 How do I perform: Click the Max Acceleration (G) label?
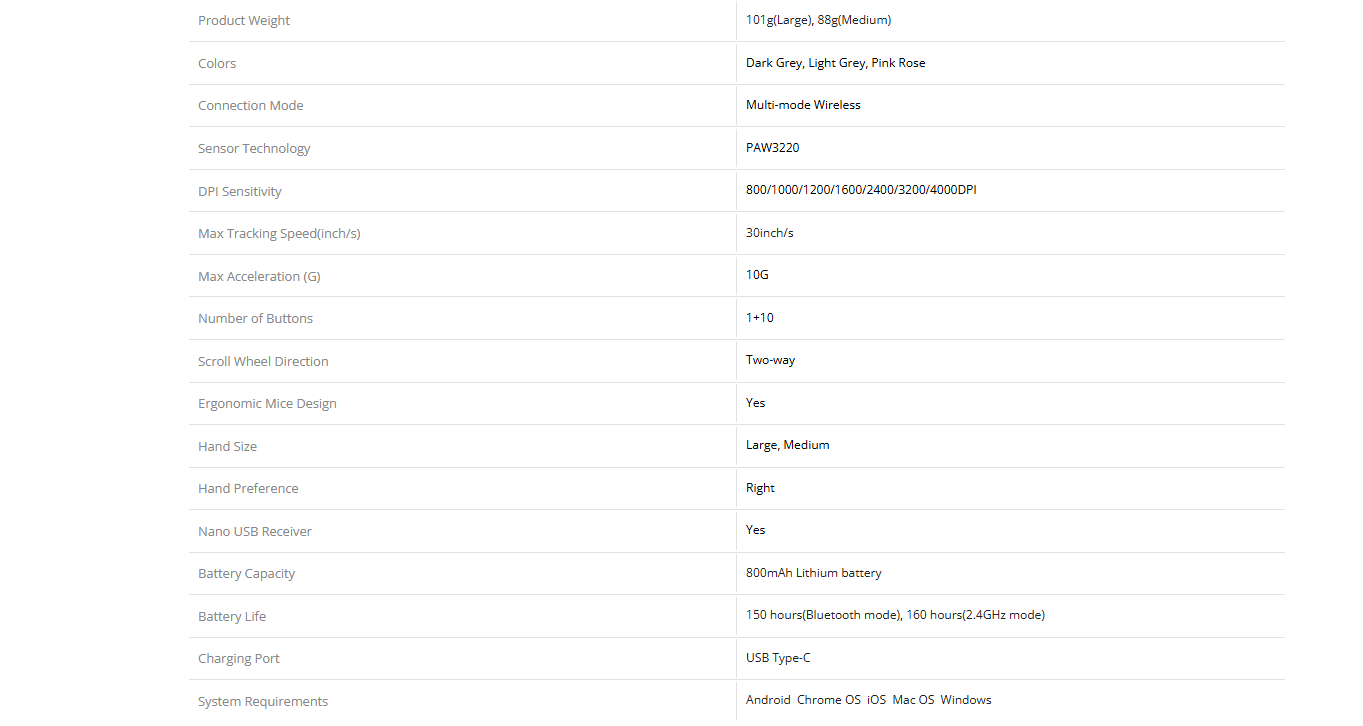(x=259, y=276)
